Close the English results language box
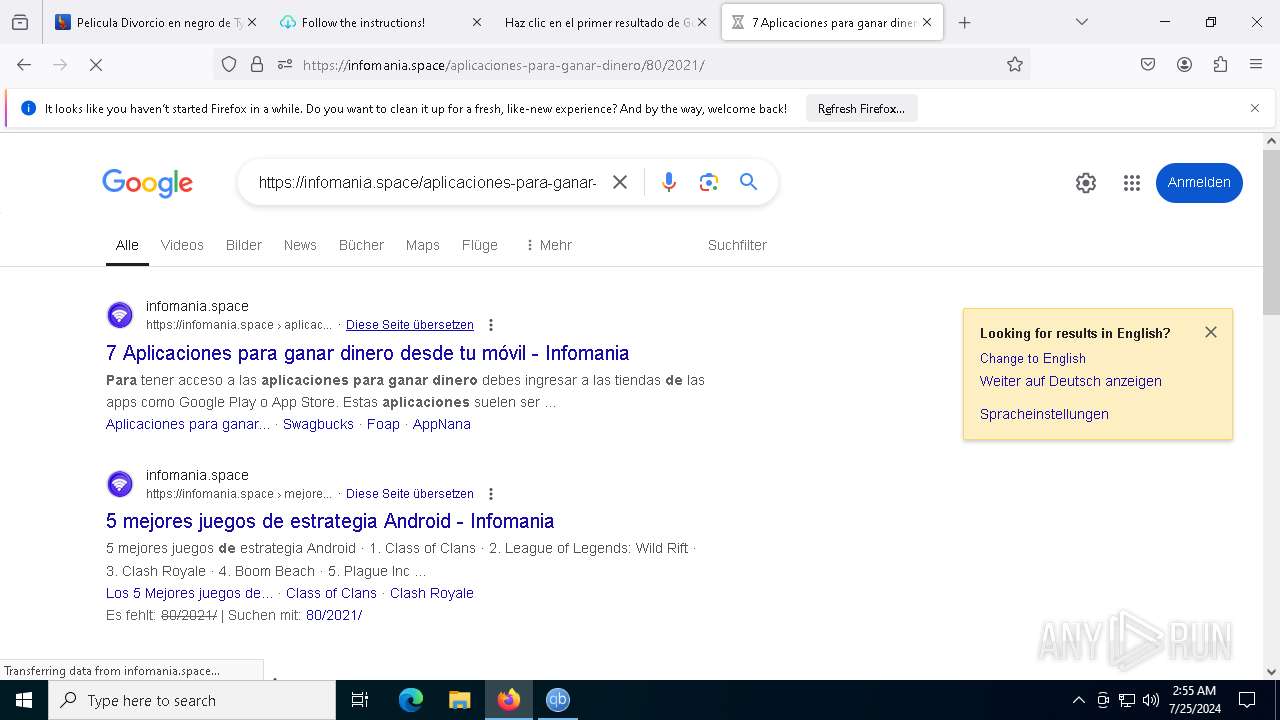The width and height of the screenshot is (1280, 720). pos(1211,332)
